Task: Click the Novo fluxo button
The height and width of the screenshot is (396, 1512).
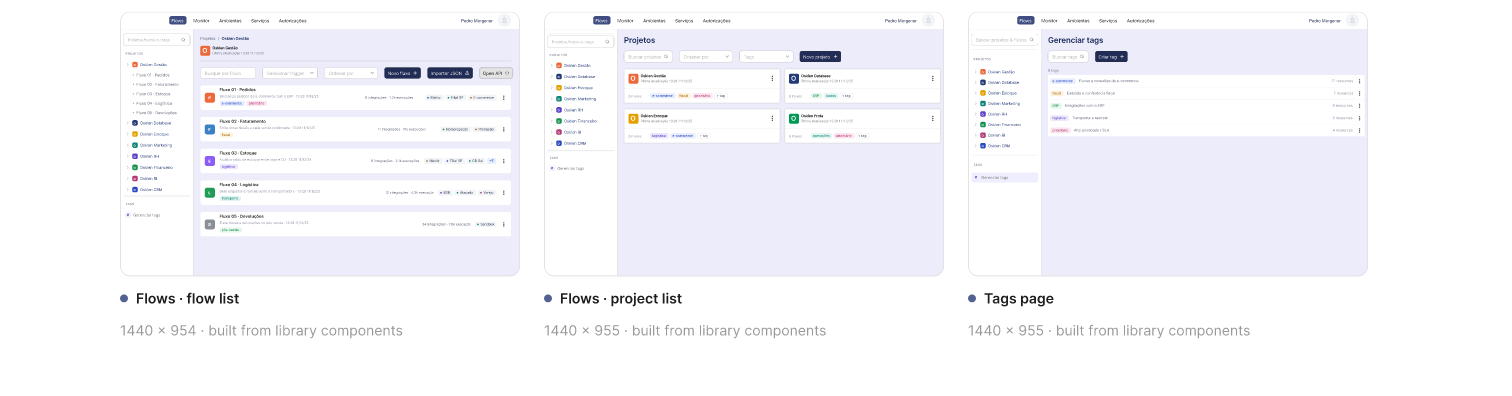Action: [402, 73]
